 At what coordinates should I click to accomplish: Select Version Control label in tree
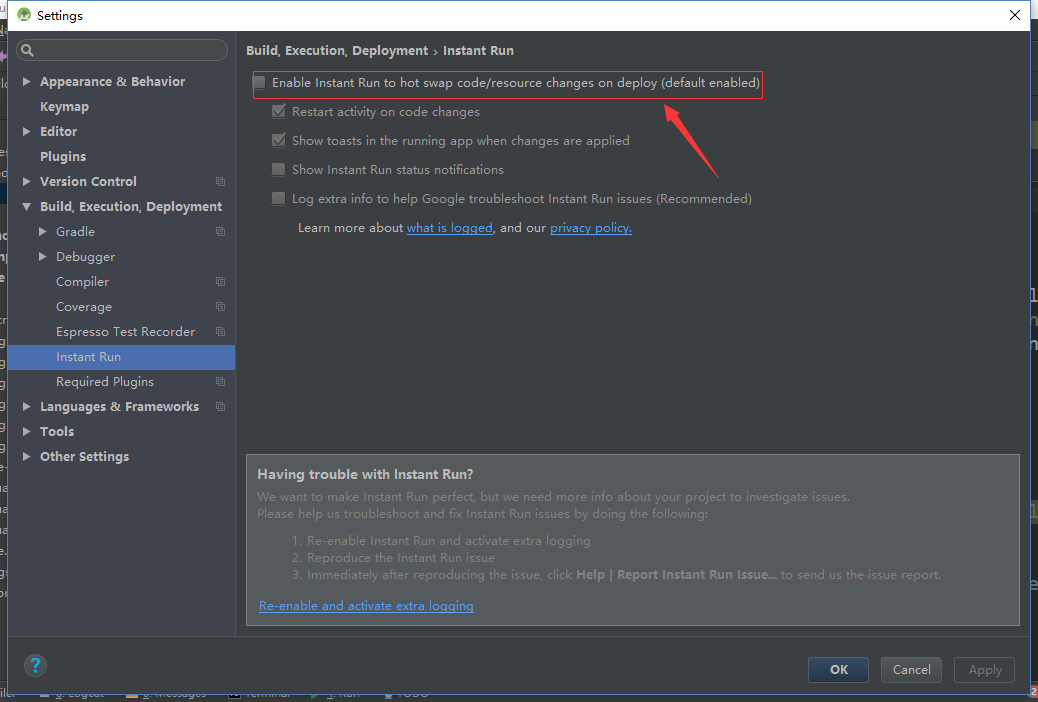coord(88,181)
